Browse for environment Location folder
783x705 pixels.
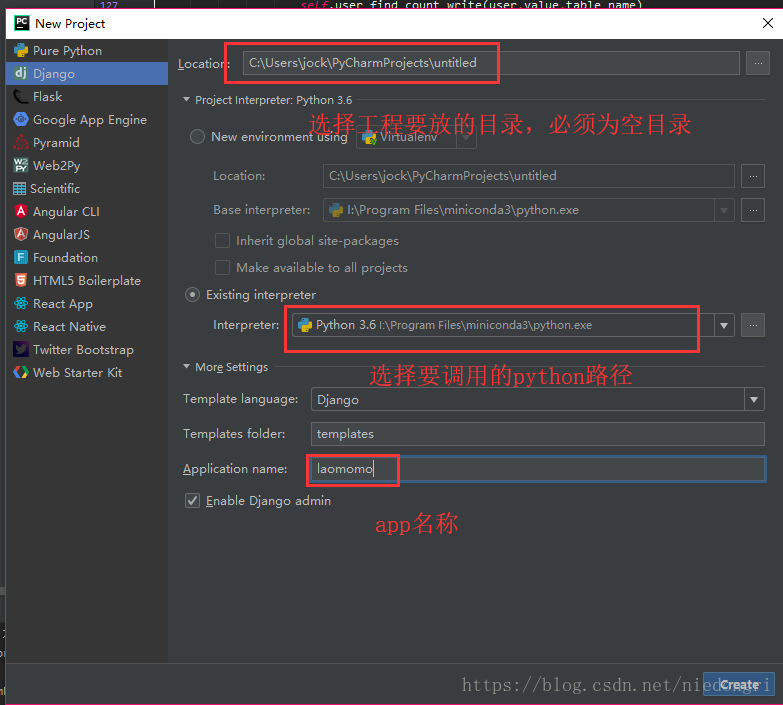click(x=753, y=176)
